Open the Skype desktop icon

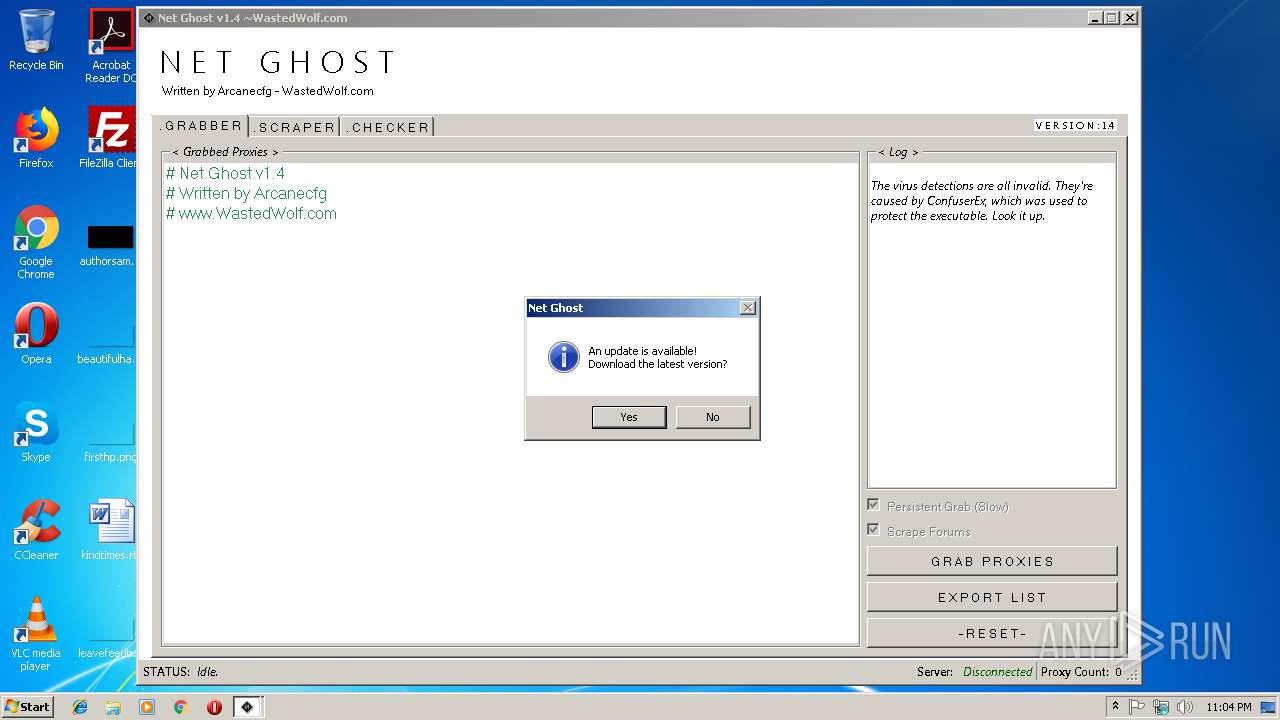36,432
